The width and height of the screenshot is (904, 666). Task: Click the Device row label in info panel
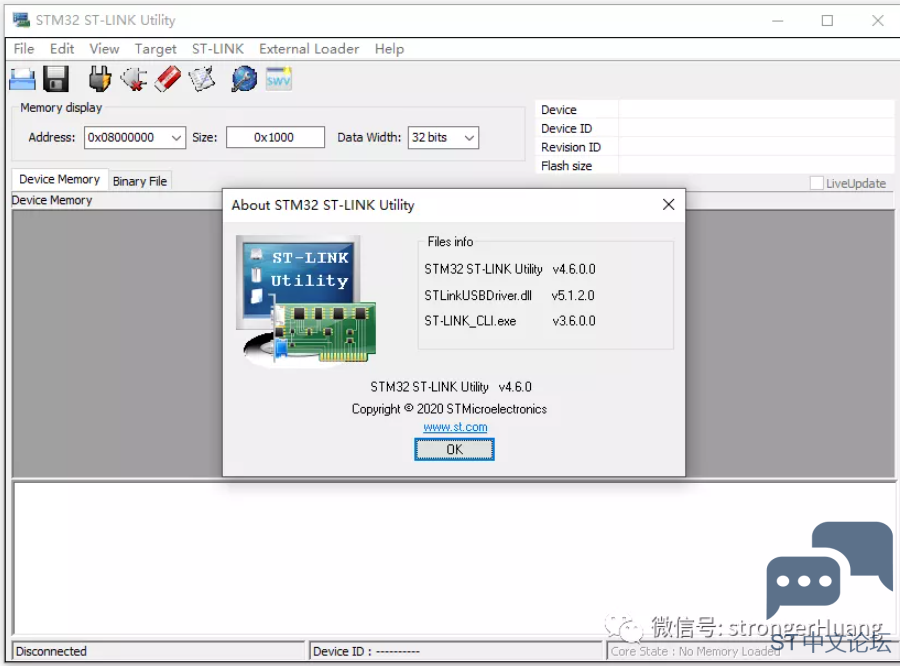point(558,110)
